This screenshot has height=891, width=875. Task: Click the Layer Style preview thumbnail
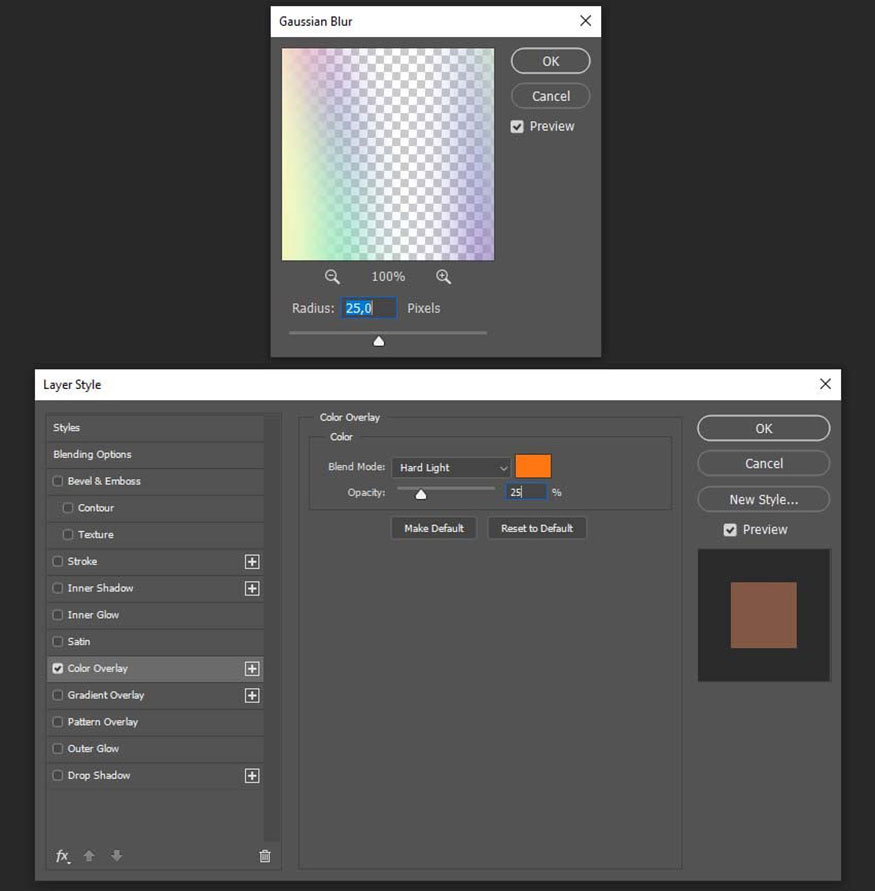[x=764, y=615]
